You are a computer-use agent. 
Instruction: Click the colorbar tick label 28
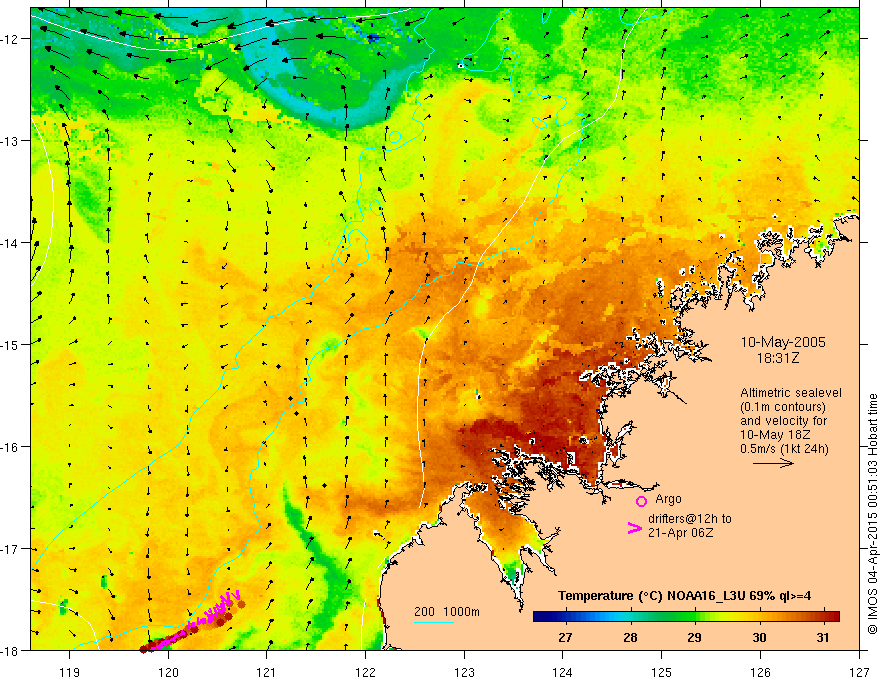tap(630, 637)
